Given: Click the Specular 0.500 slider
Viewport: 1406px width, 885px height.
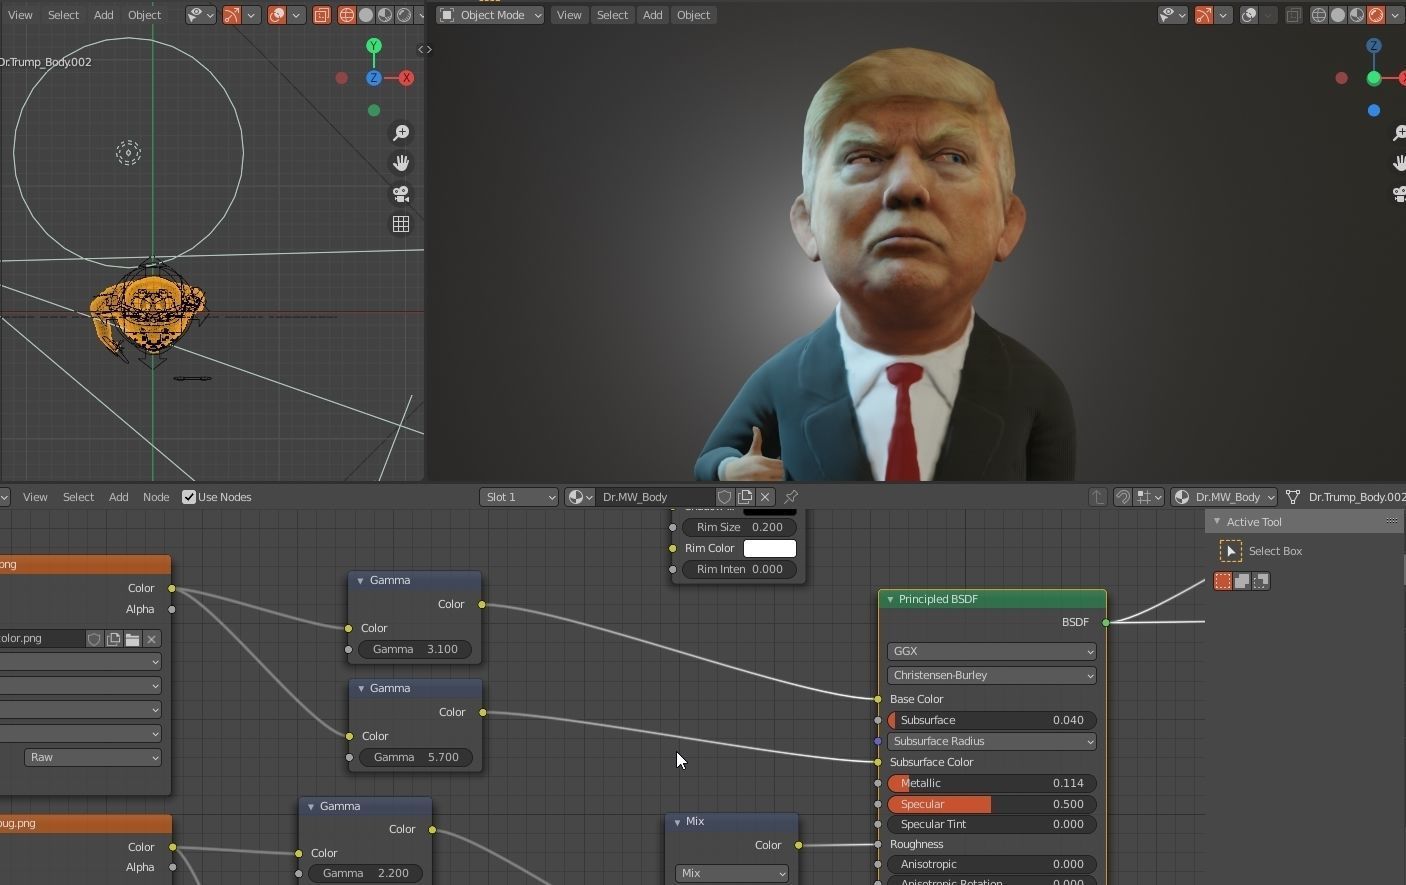Looking at the screenshot, I should click(991, 804).
